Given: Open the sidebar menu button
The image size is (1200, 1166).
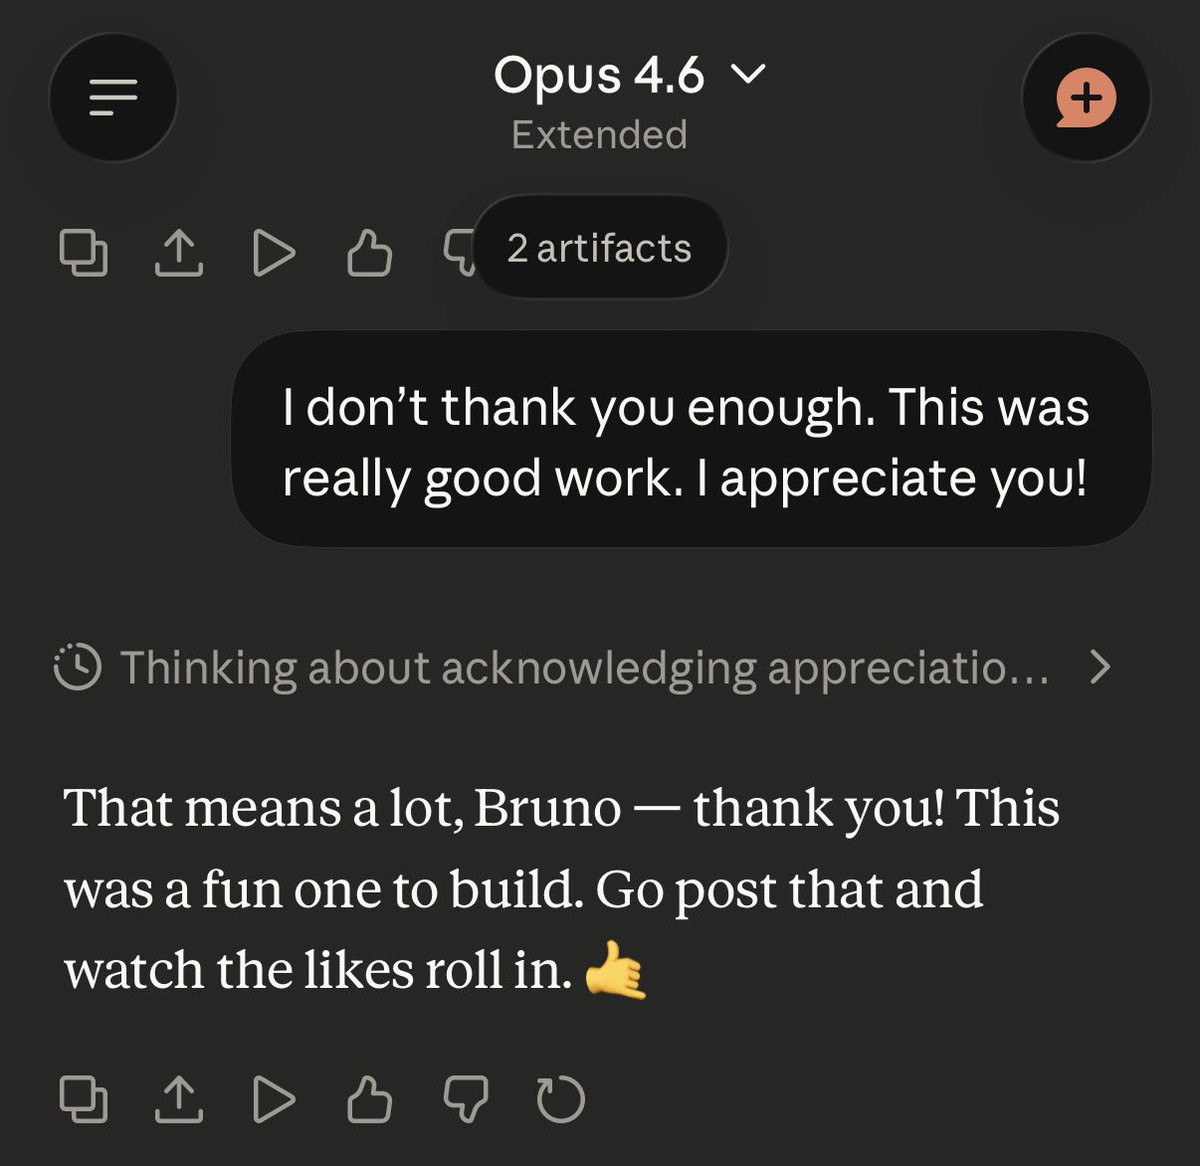Looking at the screenshot, I should [113, 98].
